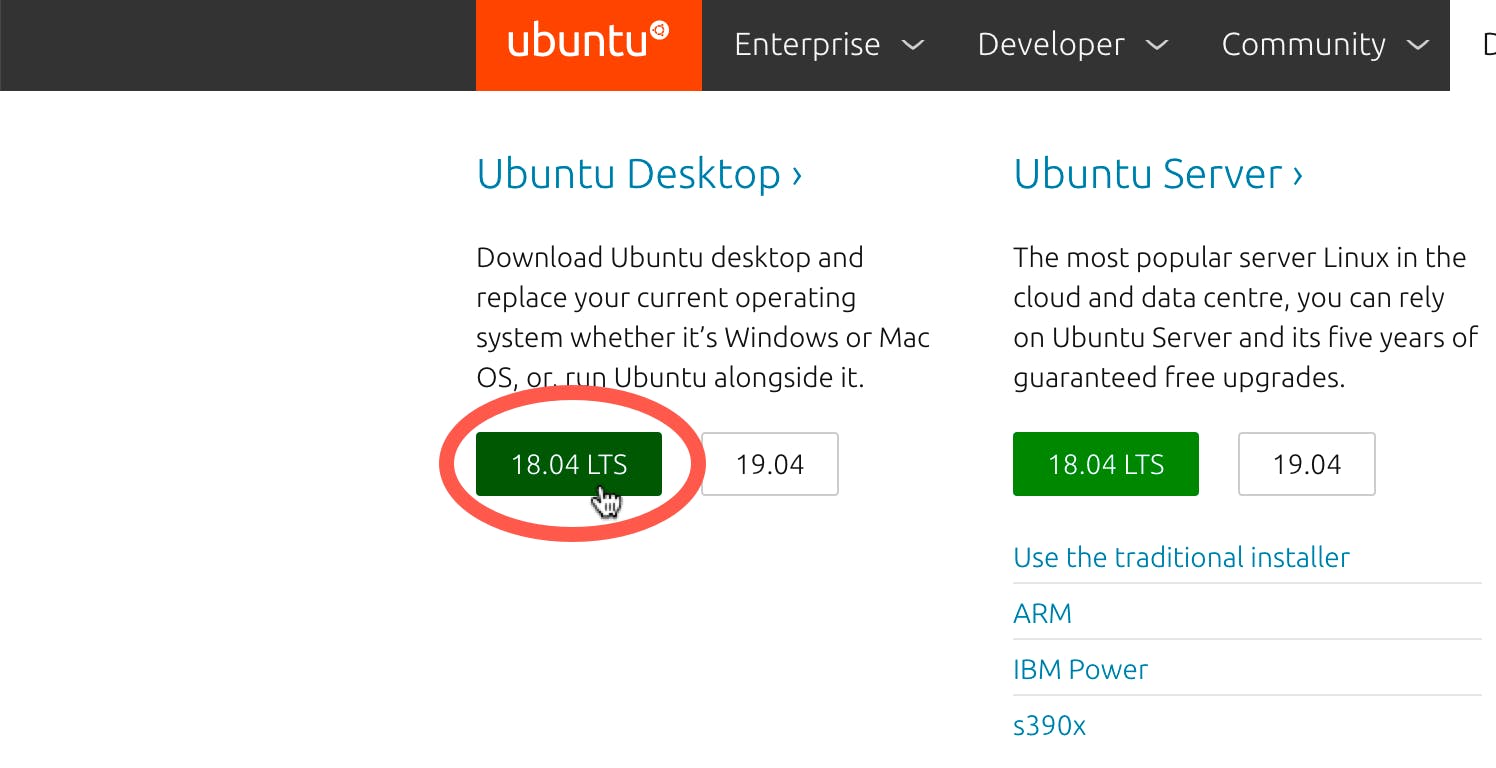1496x768 pixels.
Task: Select the 19.04 Desktop download button
Action: (x=769, y=464)
